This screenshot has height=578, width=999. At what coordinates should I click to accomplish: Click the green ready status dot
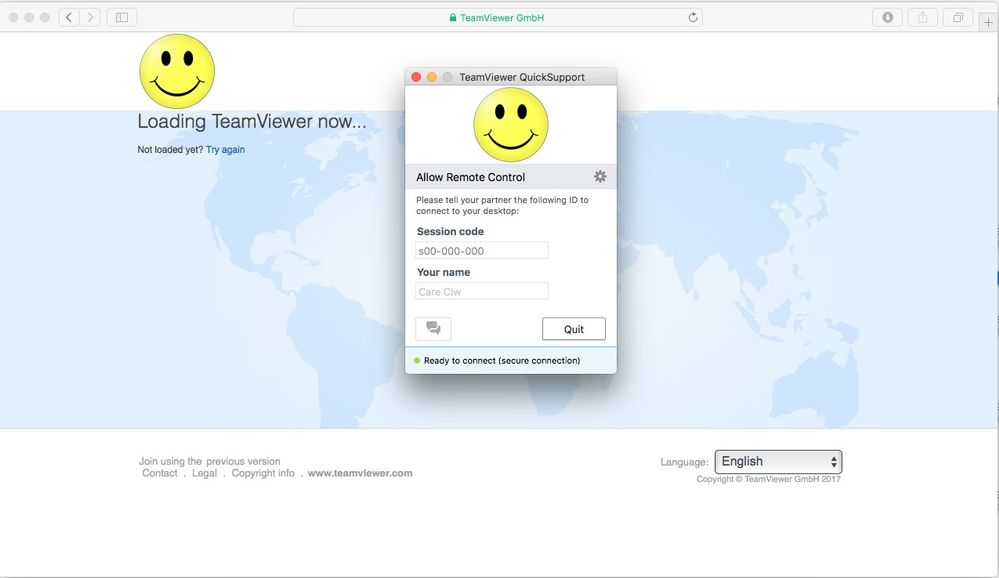click(x=417, y=361)
